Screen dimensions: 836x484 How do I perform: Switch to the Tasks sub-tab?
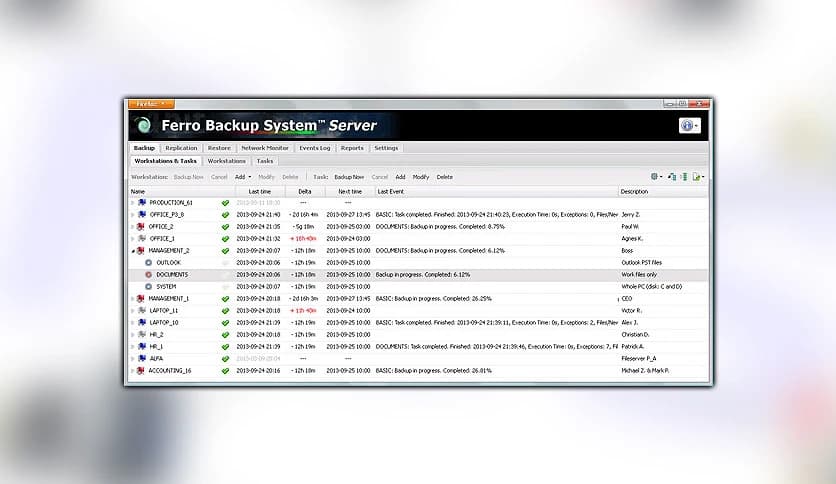click(x=265, y=161)
